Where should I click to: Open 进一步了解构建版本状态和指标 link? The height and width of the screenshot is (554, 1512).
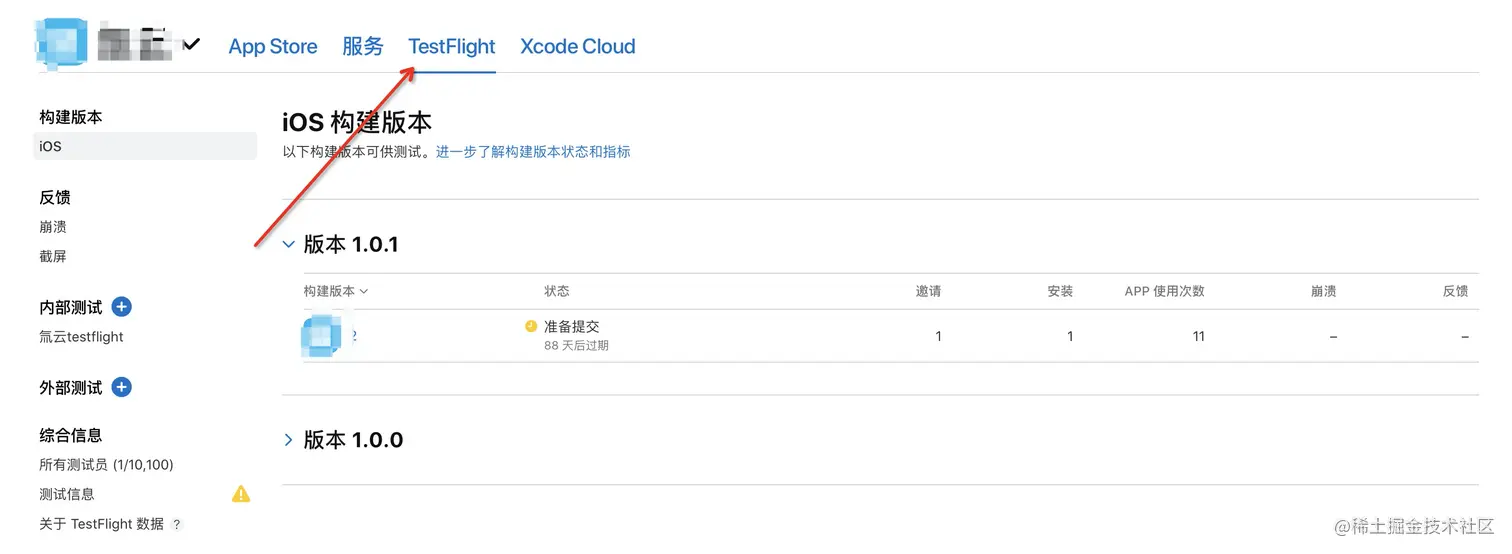pos(533,152)
